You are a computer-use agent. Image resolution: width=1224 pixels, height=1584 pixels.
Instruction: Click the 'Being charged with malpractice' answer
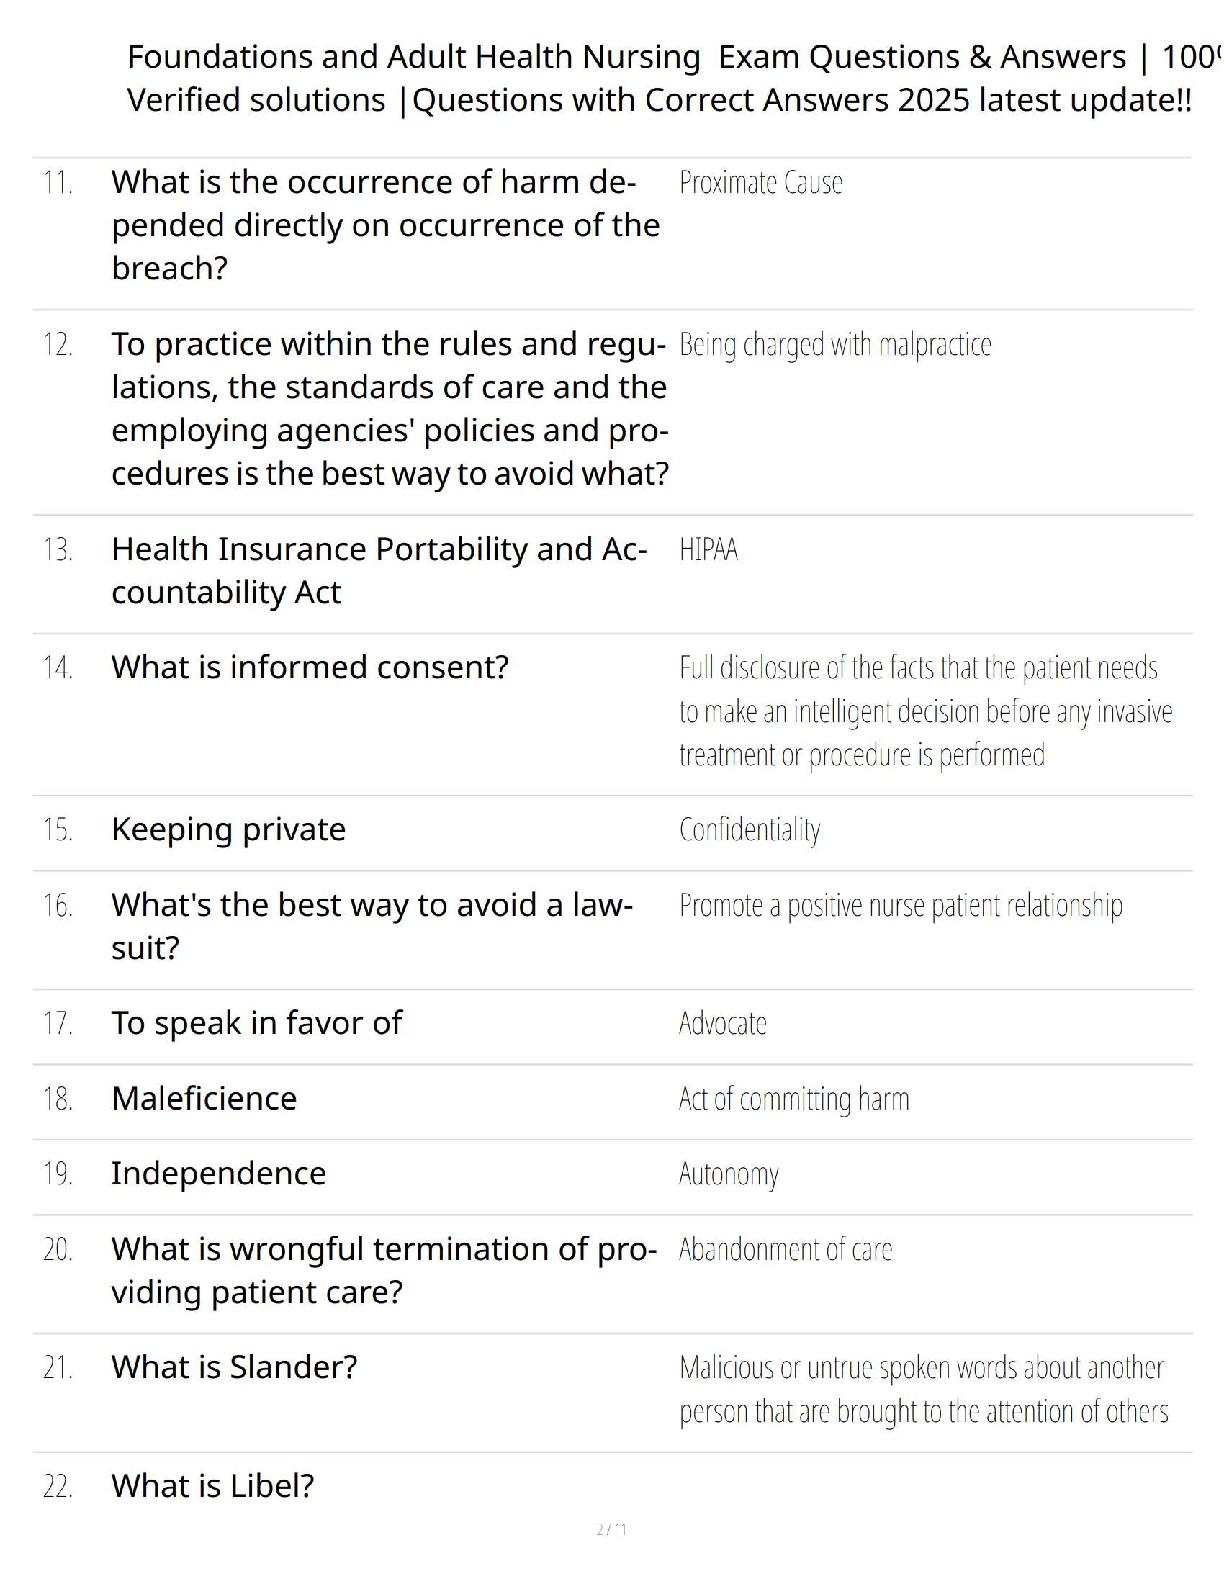[835, 345]
